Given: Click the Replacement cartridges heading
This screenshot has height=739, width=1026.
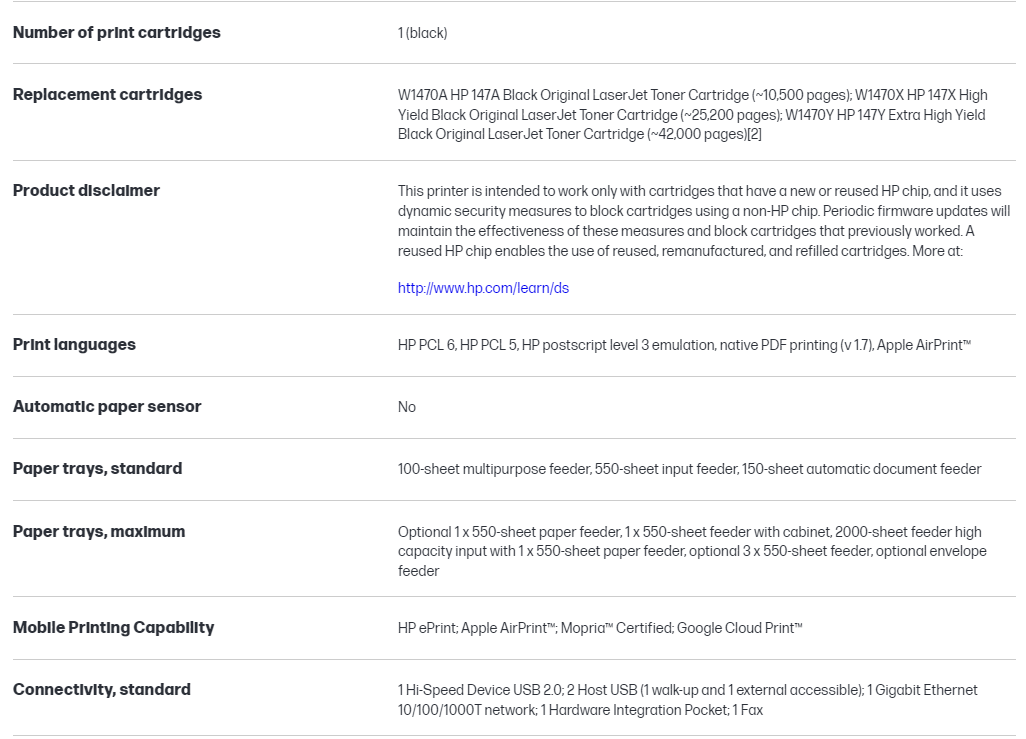Looking at the screenshot, I should [107, 94].
